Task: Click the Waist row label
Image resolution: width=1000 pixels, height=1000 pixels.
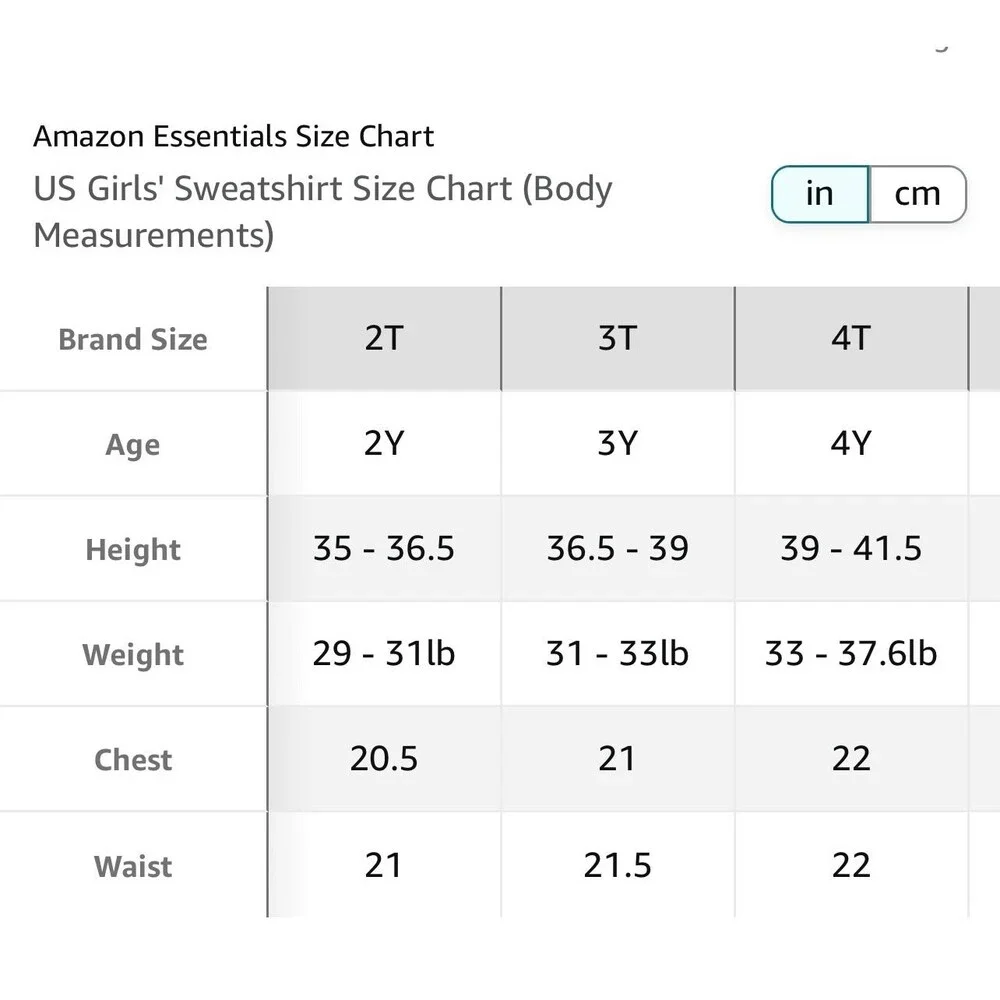Action: [133, 867]
